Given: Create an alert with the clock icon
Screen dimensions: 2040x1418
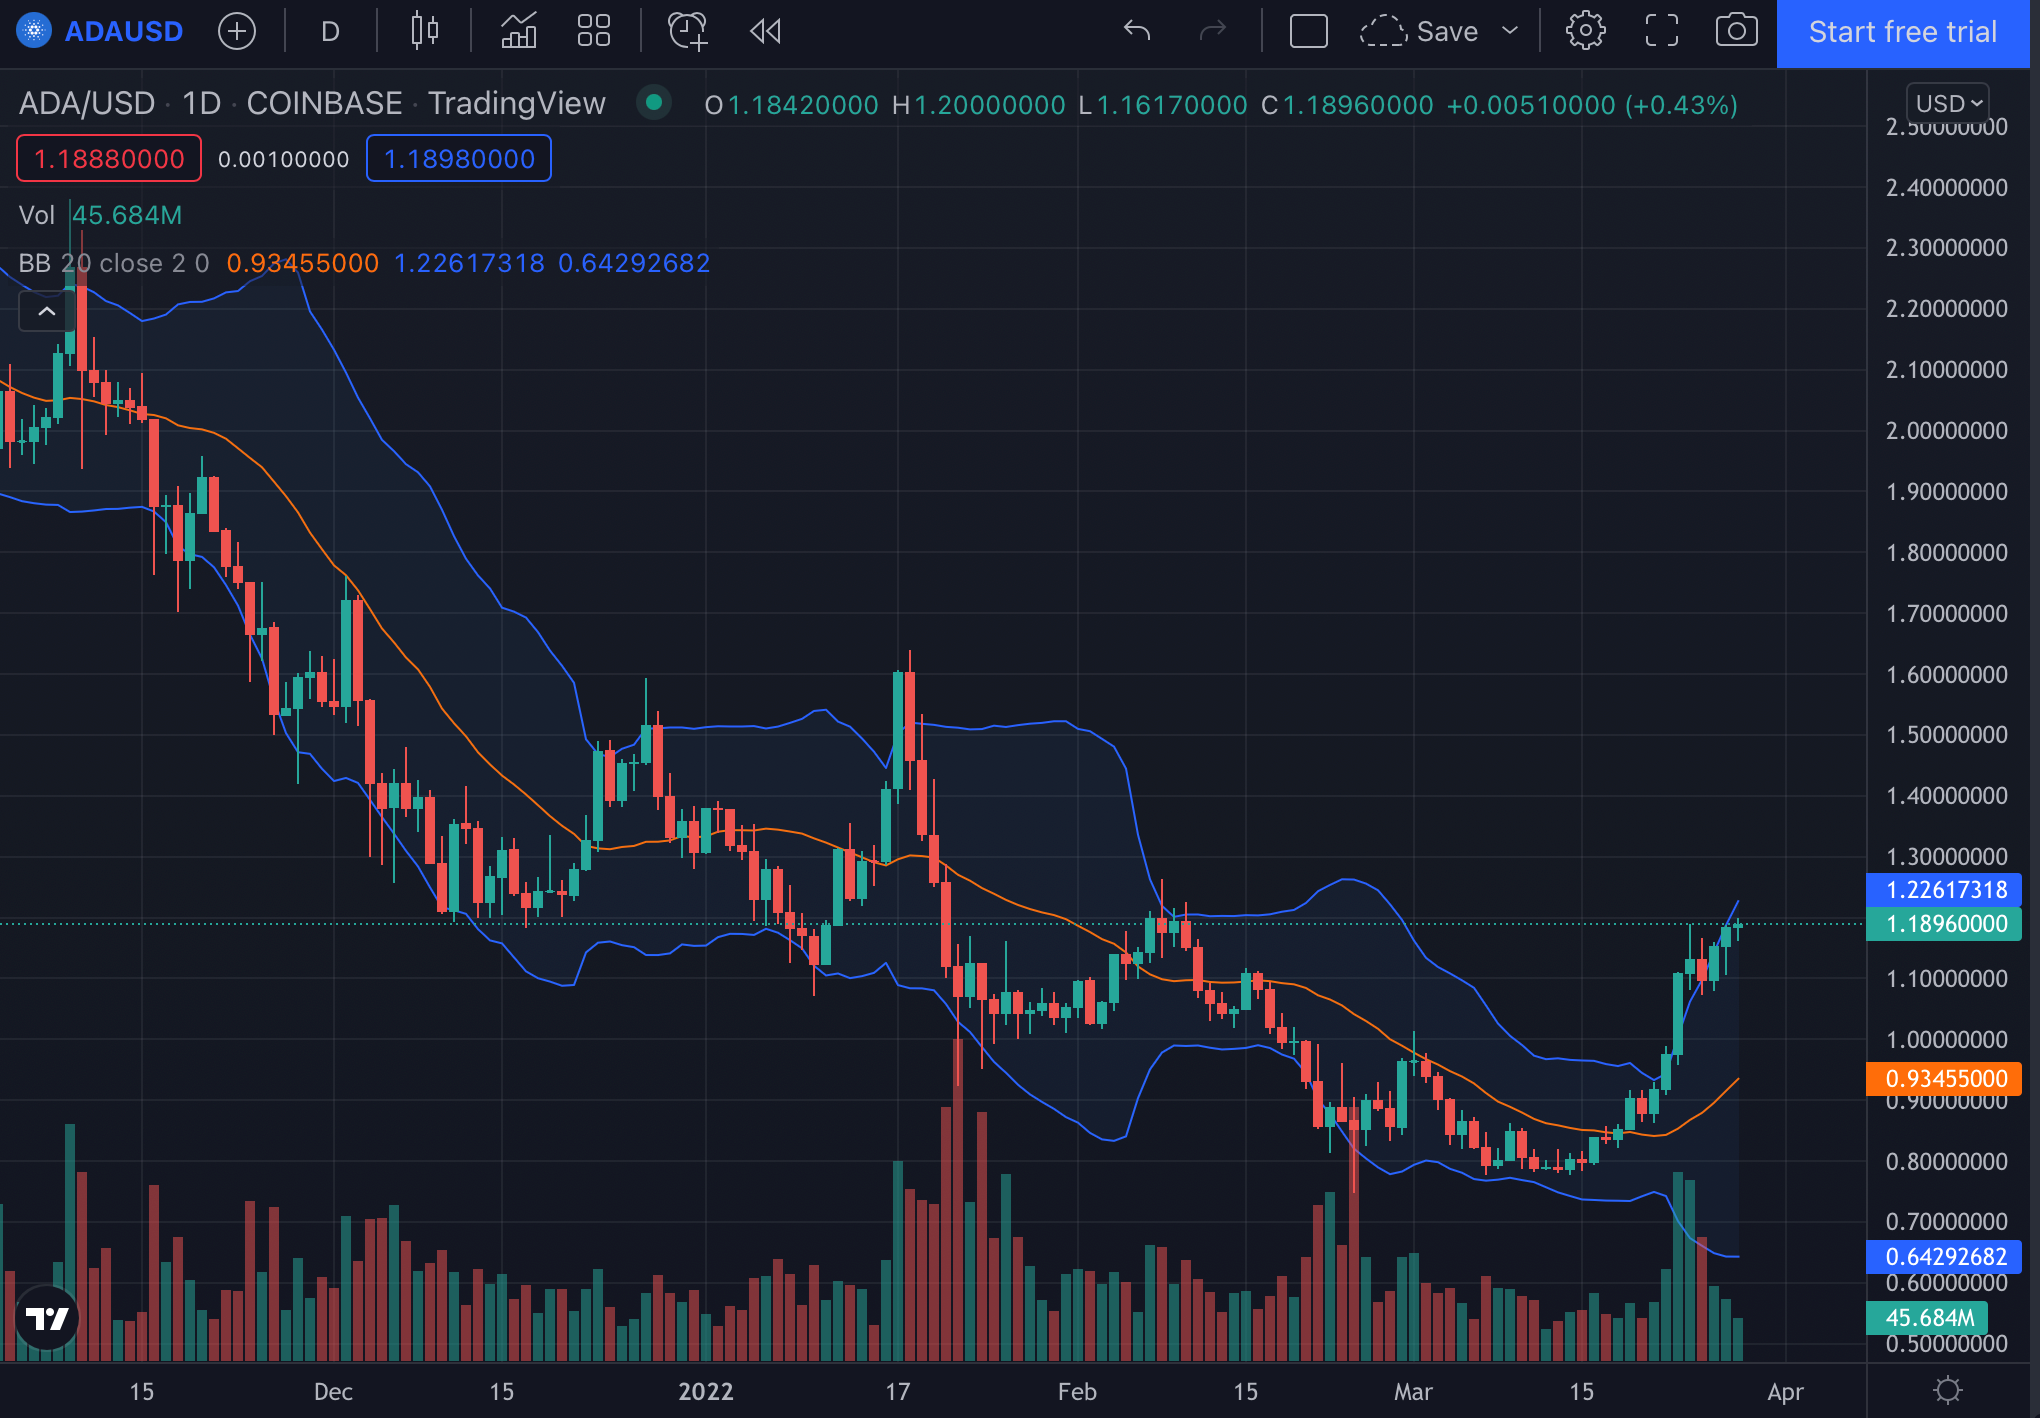Looking at the screenshot, I should 688,32.
